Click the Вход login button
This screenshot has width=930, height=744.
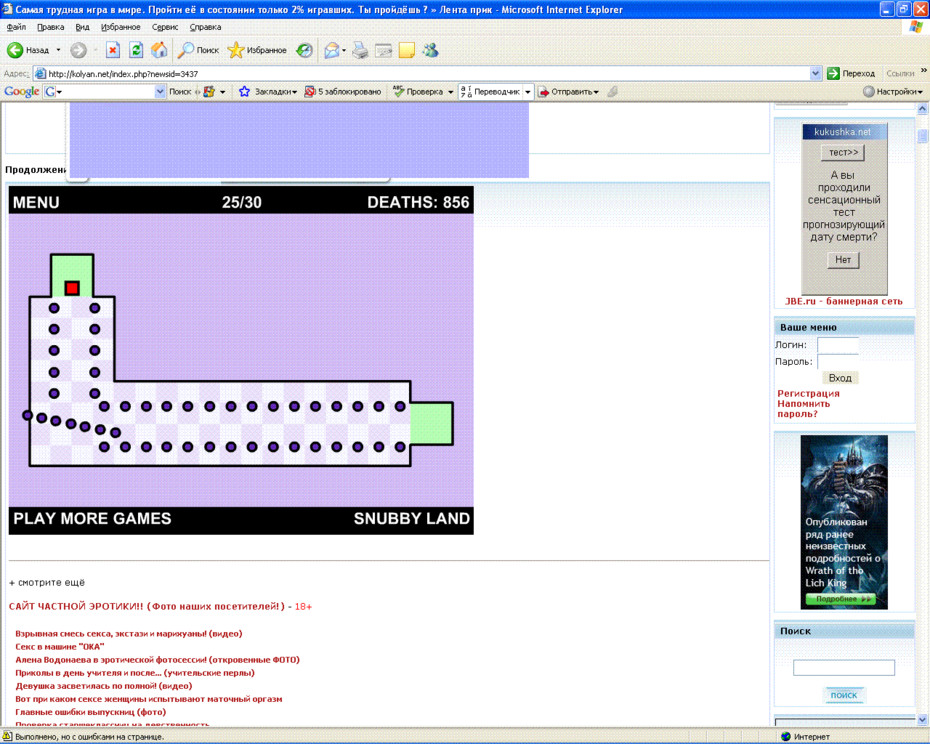[840, 378]
